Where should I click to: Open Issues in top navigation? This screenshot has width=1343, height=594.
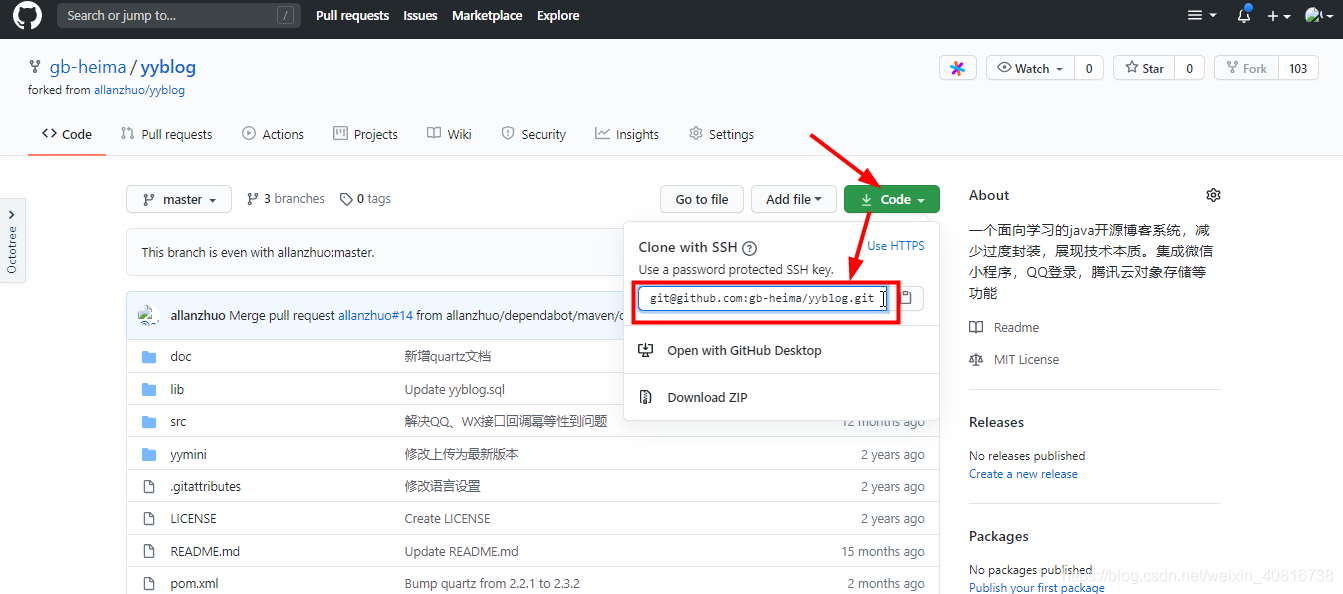(420, 15)
